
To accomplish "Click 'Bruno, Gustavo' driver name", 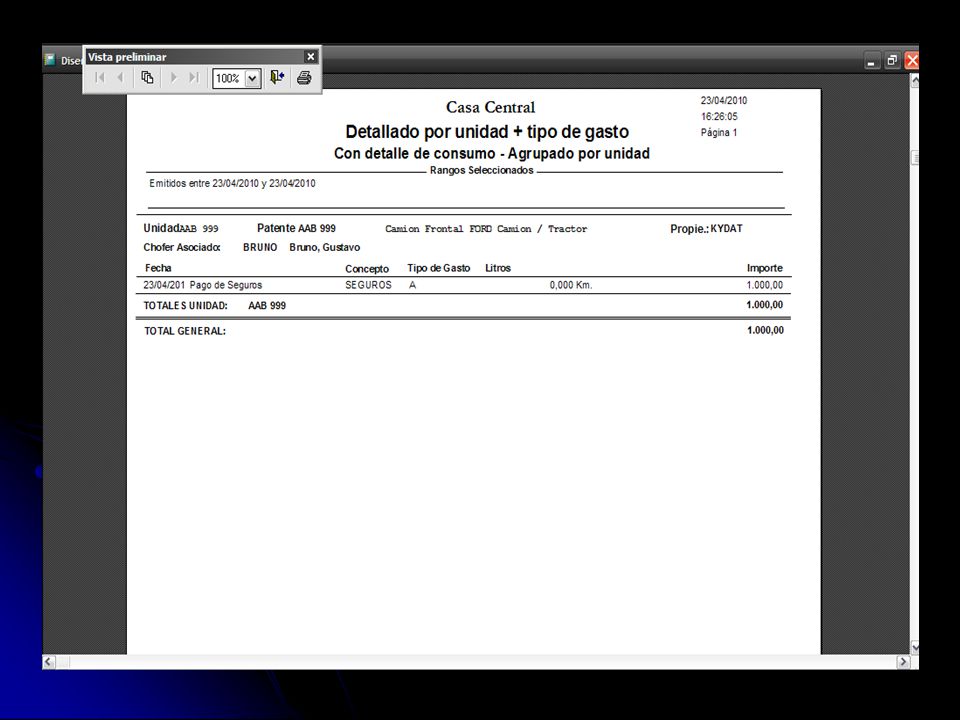I will coord(324,247).
